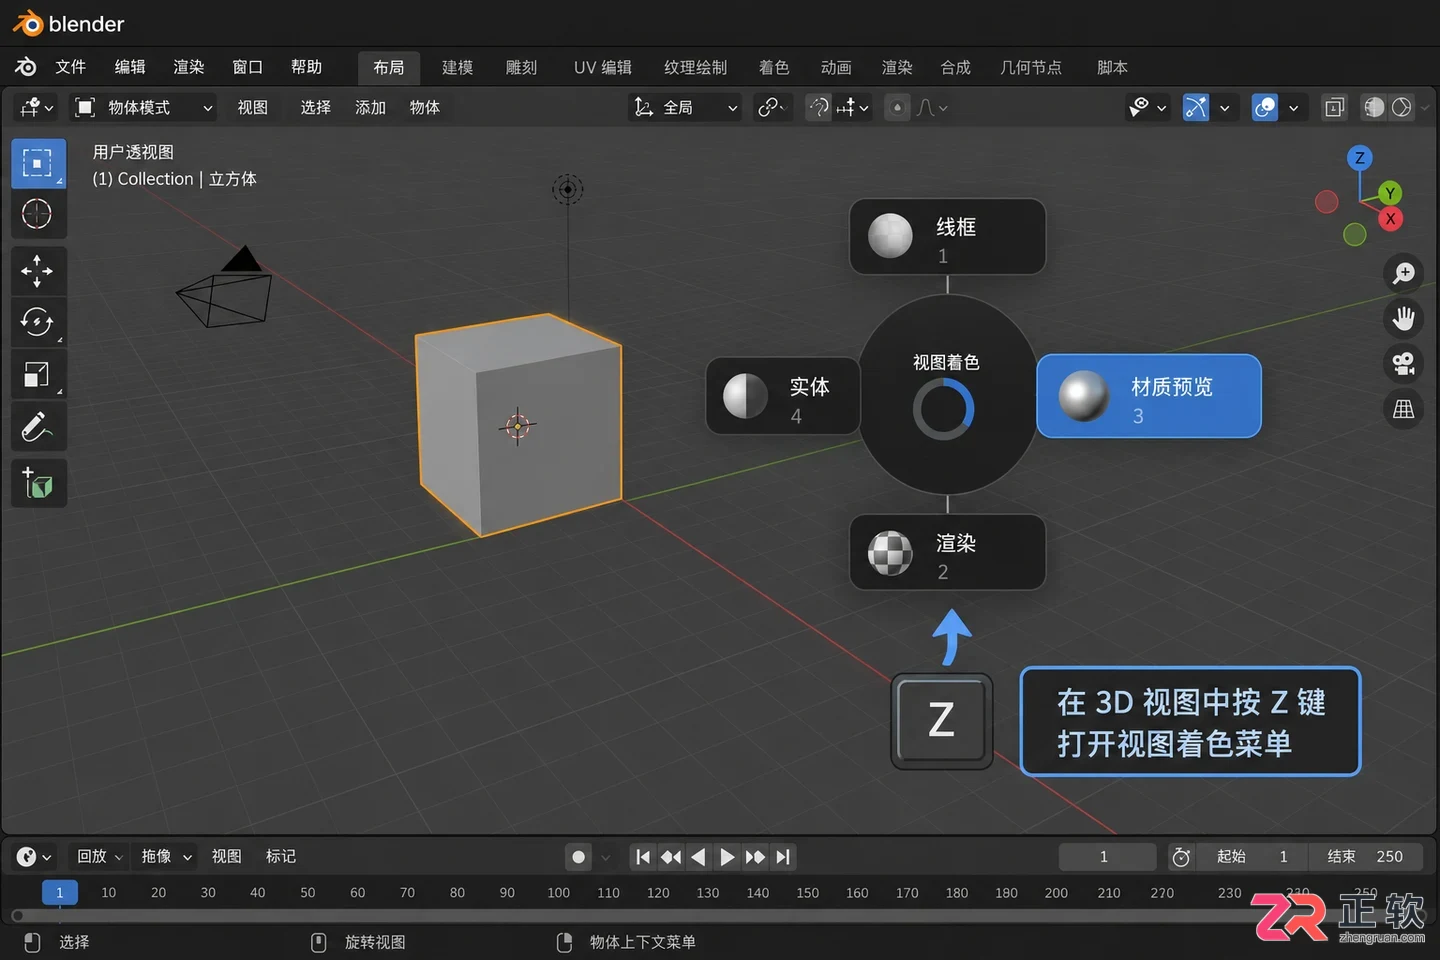Choose the Move tool in left toolbar
Image resolution: width=1440 pixels, height=960 pixels.
(38, 271)
